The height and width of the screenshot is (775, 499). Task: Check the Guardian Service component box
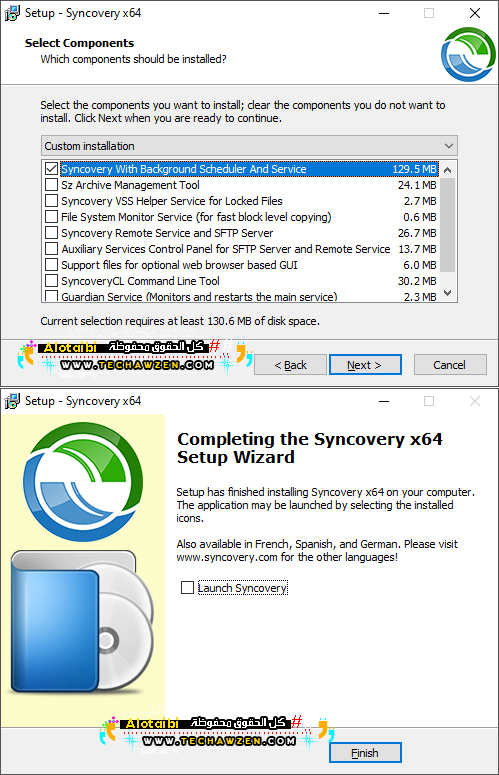pos(51,296)
